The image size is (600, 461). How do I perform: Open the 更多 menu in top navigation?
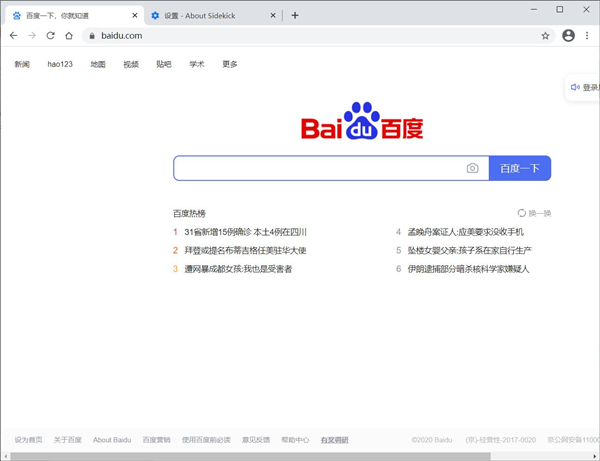[x=230, y=64]
